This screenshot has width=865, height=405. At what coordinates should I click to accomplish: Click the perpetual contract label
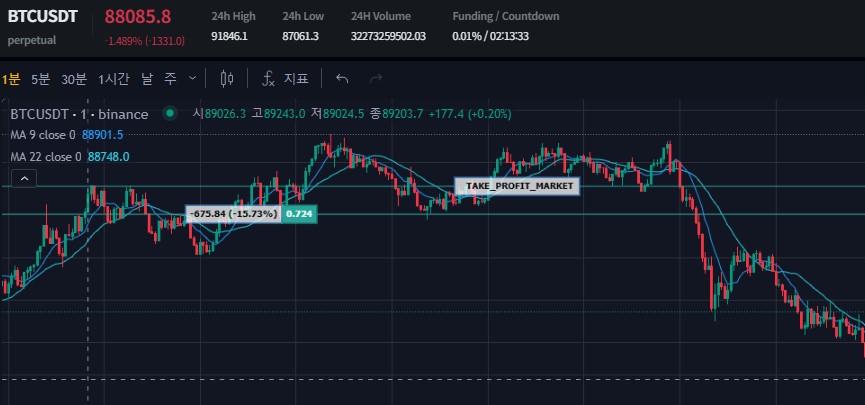tap(32, 41)
